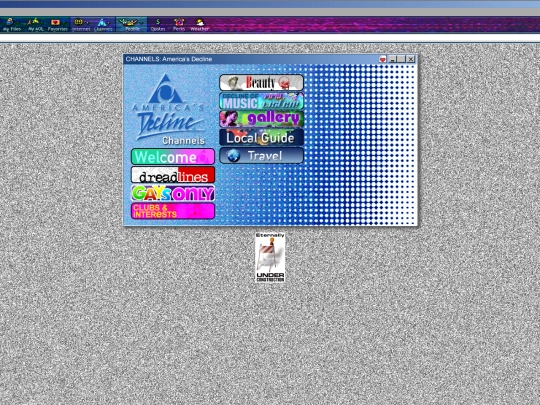
Task: Open the Local Guide channel
Action: 261,137
